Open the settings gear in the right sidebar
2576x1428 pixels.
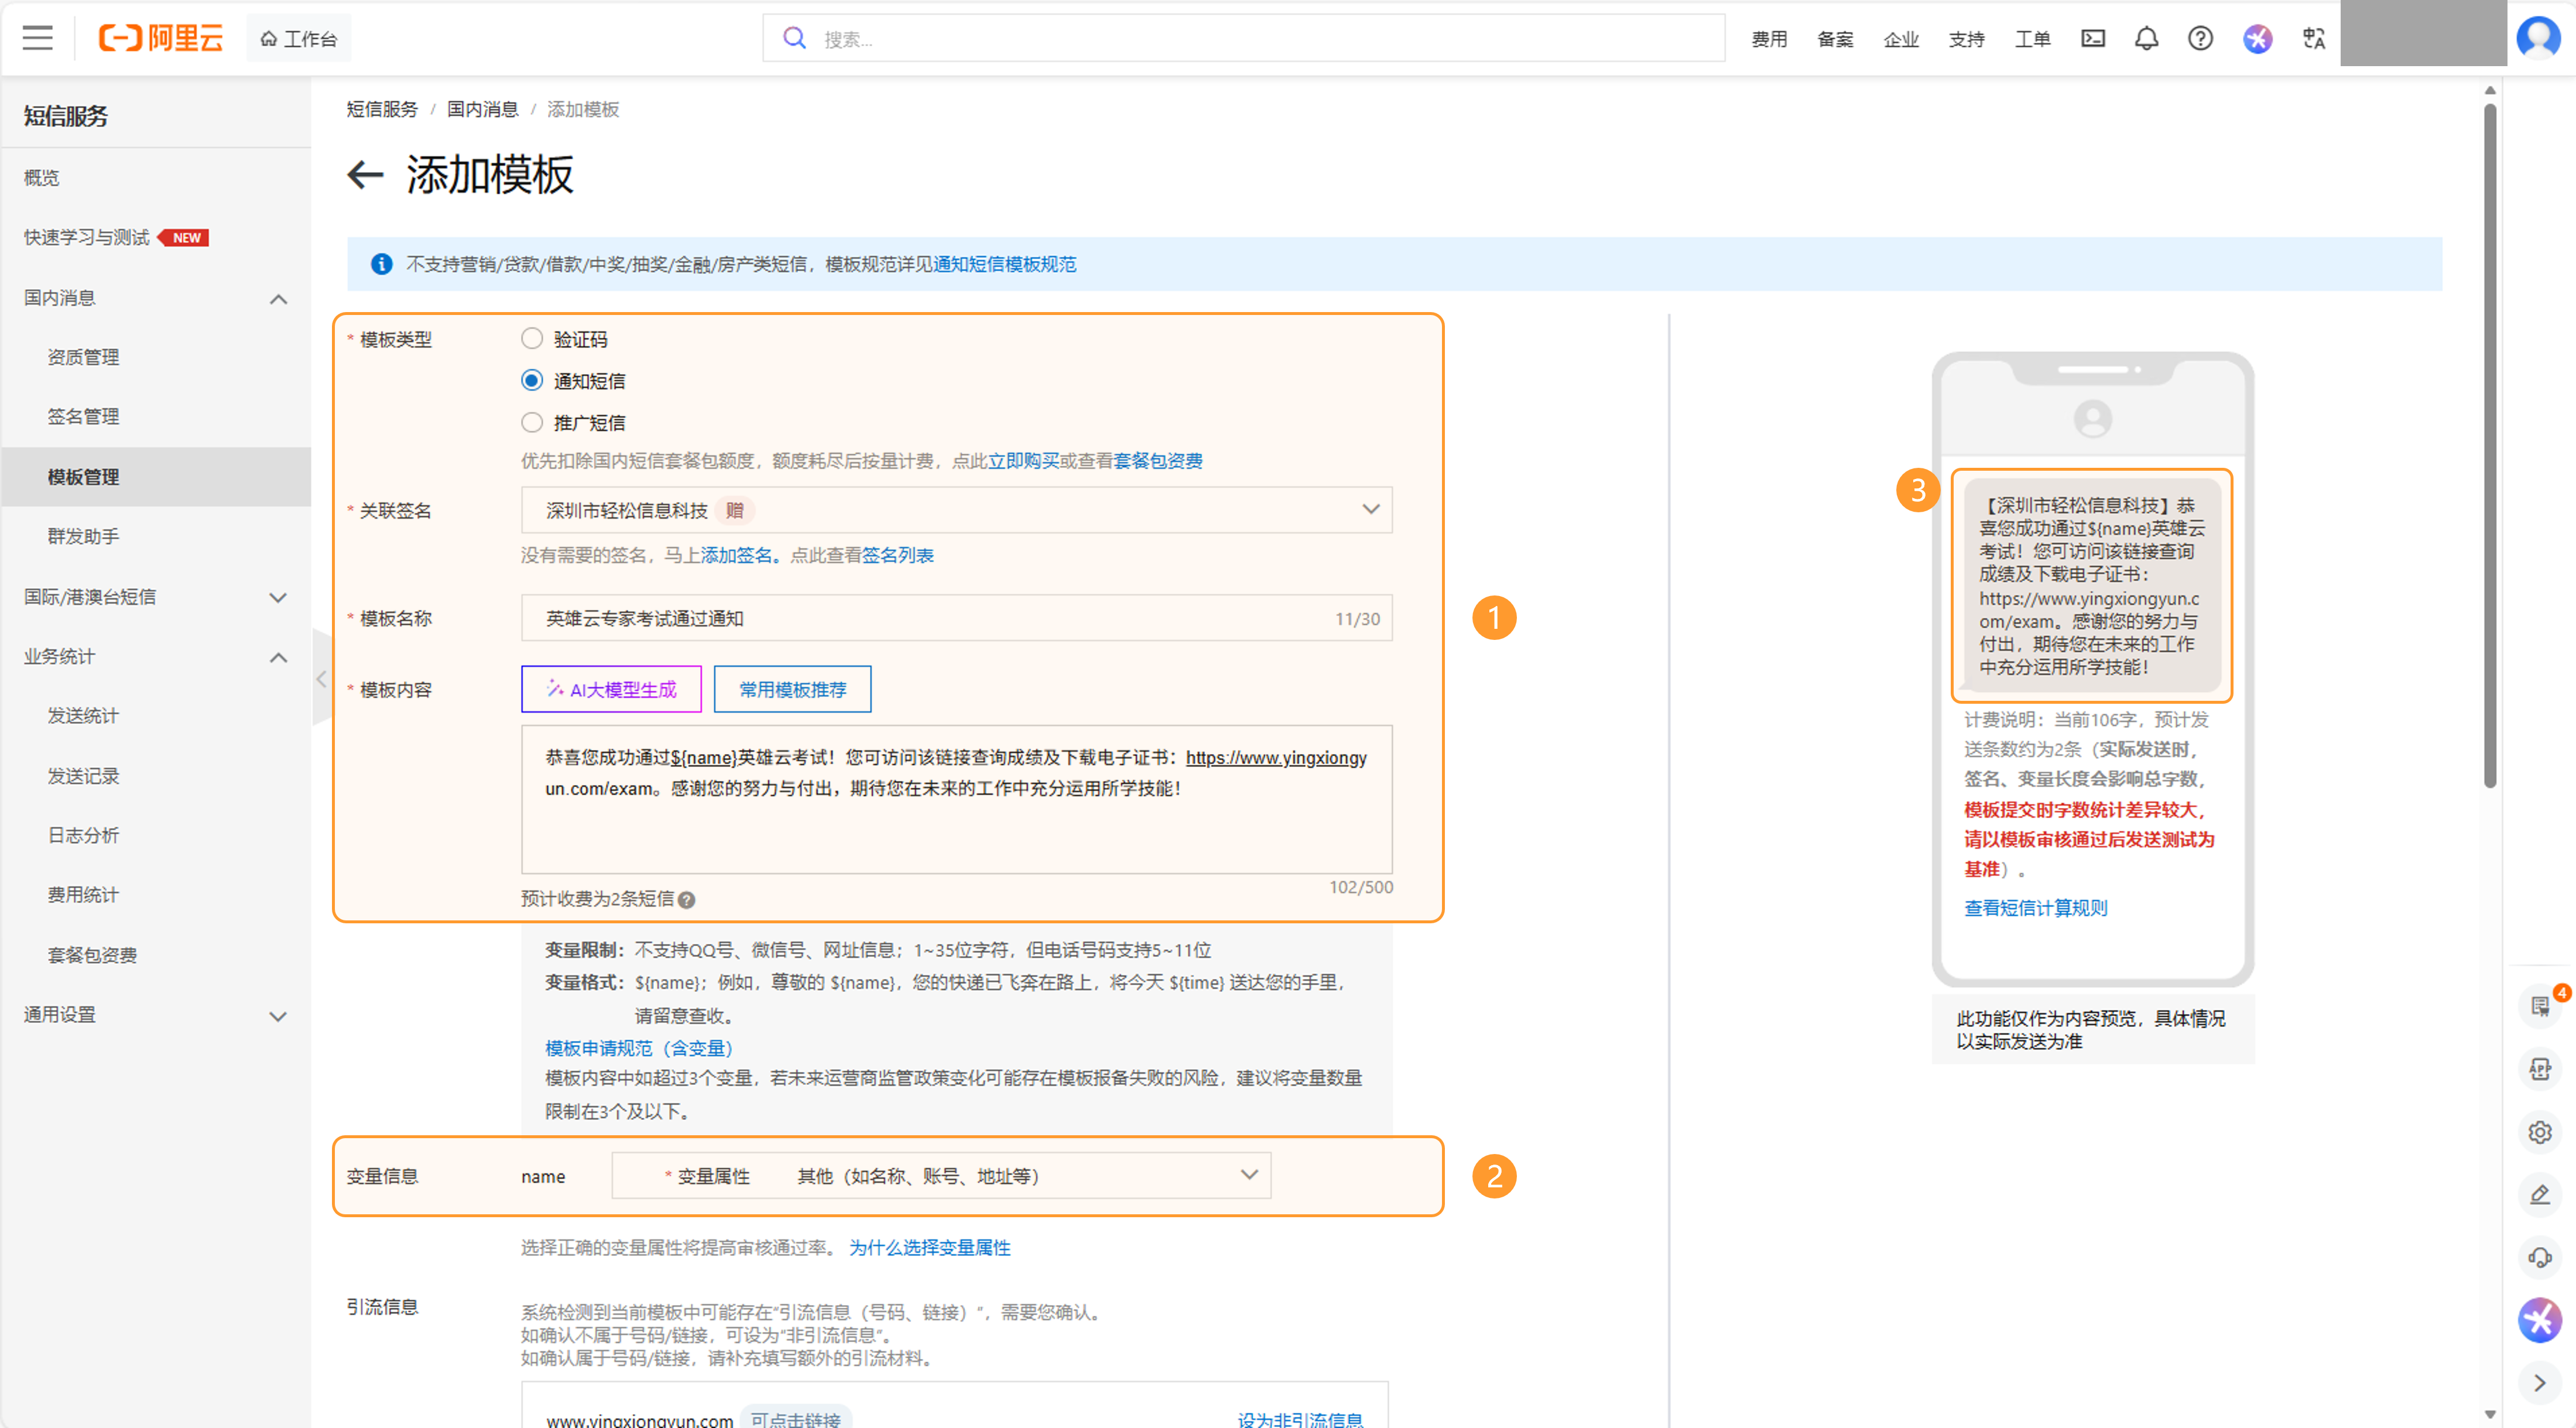tap(2541, 1132)
